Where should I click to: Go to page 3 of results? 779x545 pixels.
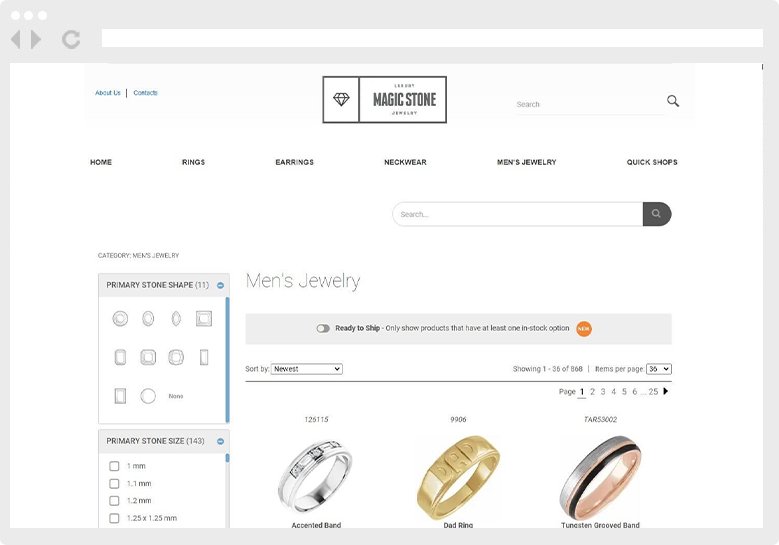tap(603, 391)
